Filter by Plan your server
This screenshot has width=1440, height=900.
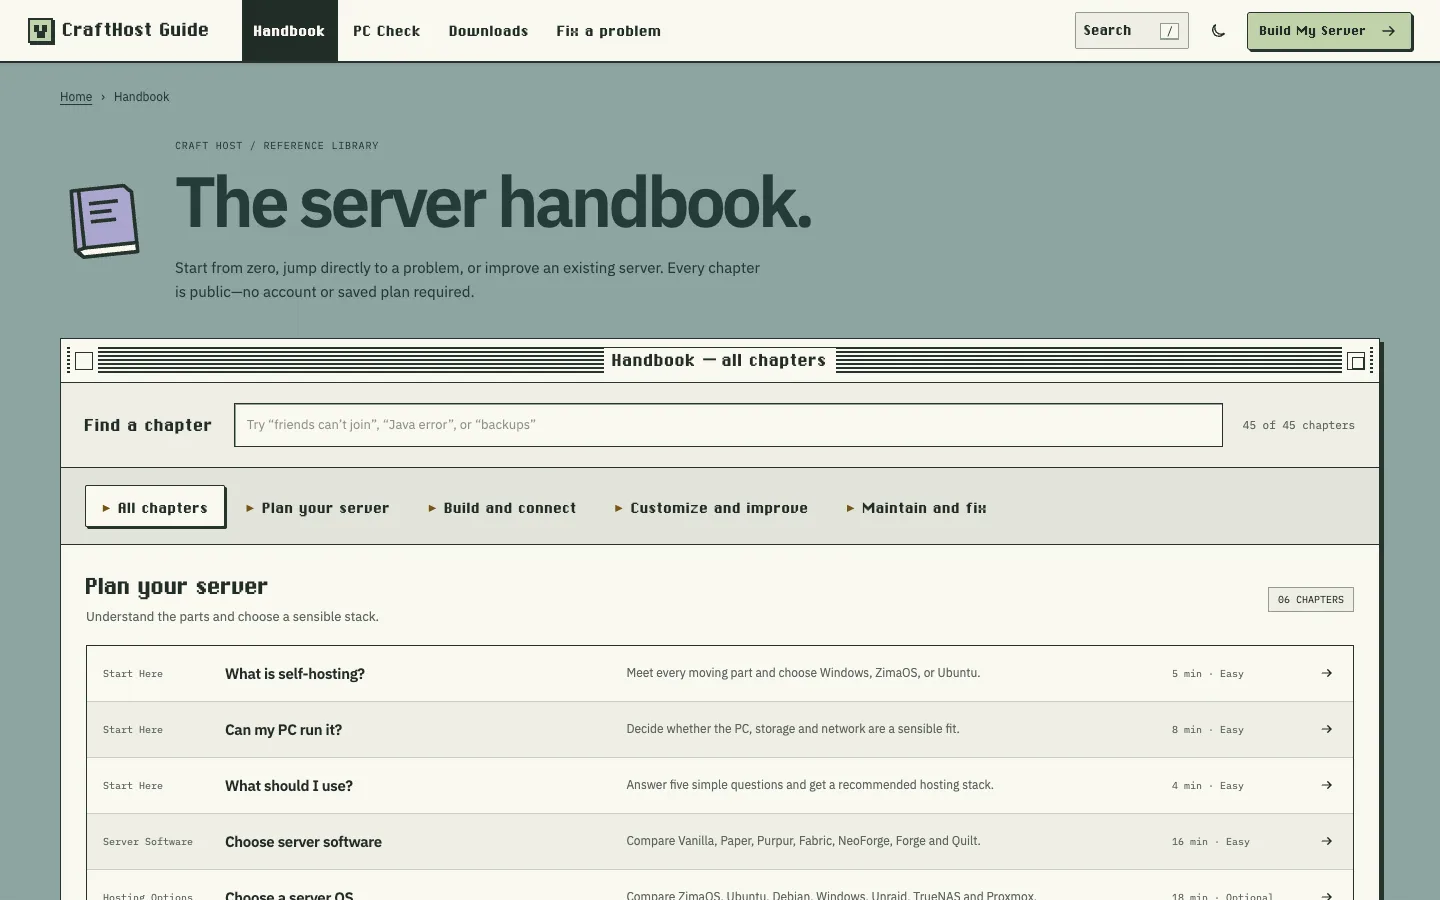coord(318,508)
